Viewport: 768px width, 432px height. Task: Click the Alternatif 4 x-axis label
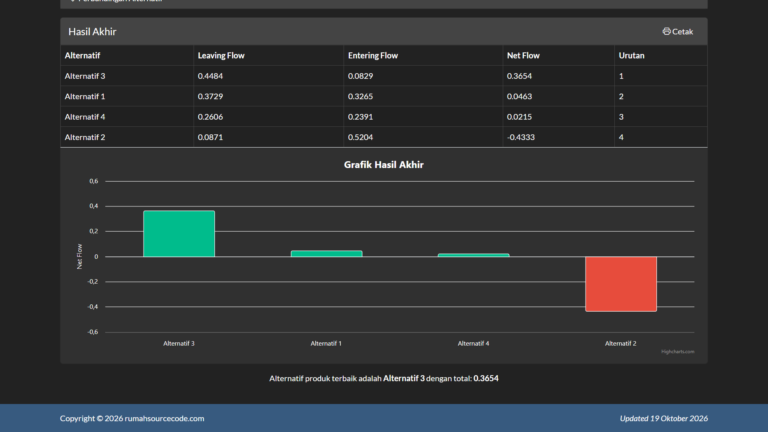click(x=473, y=343)
